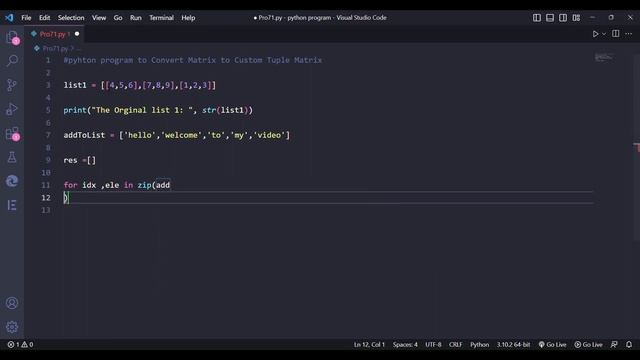640x360 pixels.
Task: Open the Explorer view in activity bar
Action: click(x=12, y=37)
